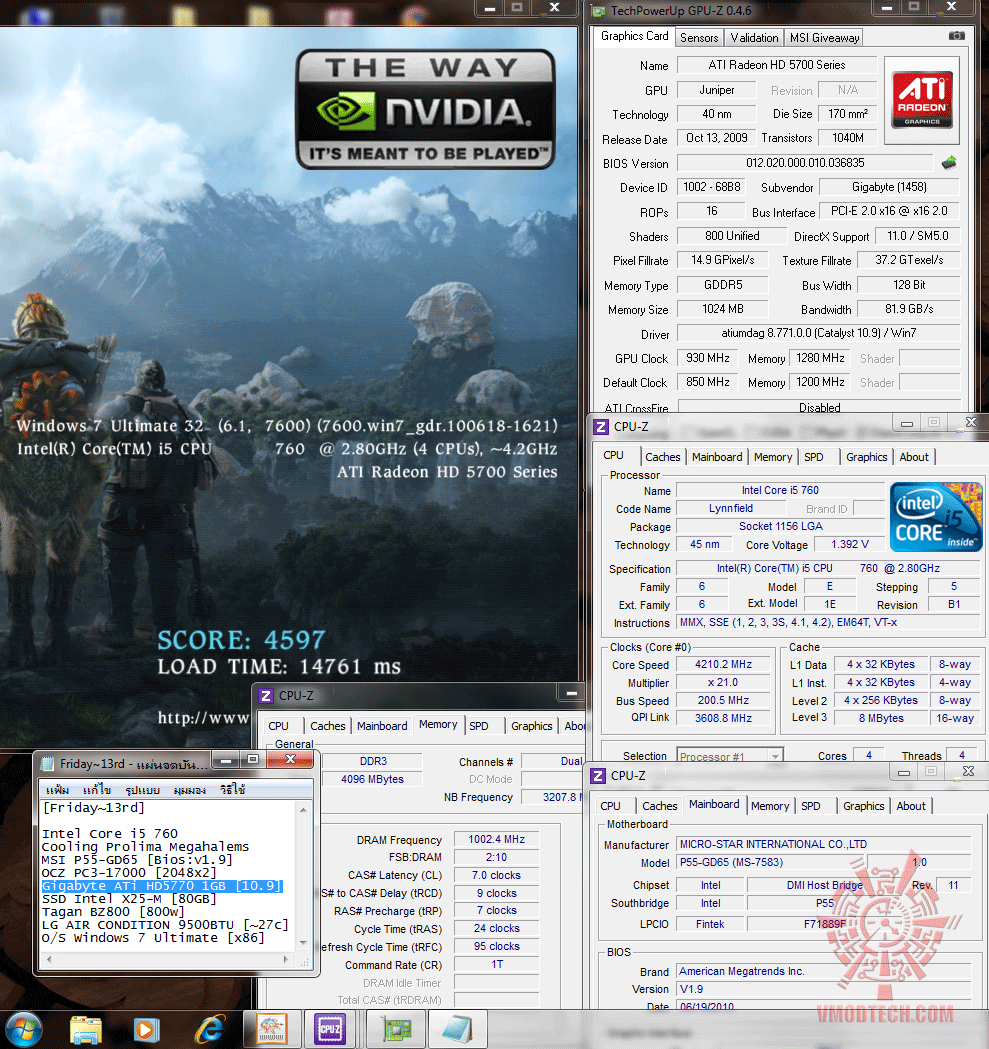Minimize the CPU-Z Memory window
The height and width of the screenshot is (1049, 989).
tap(571, 694)
